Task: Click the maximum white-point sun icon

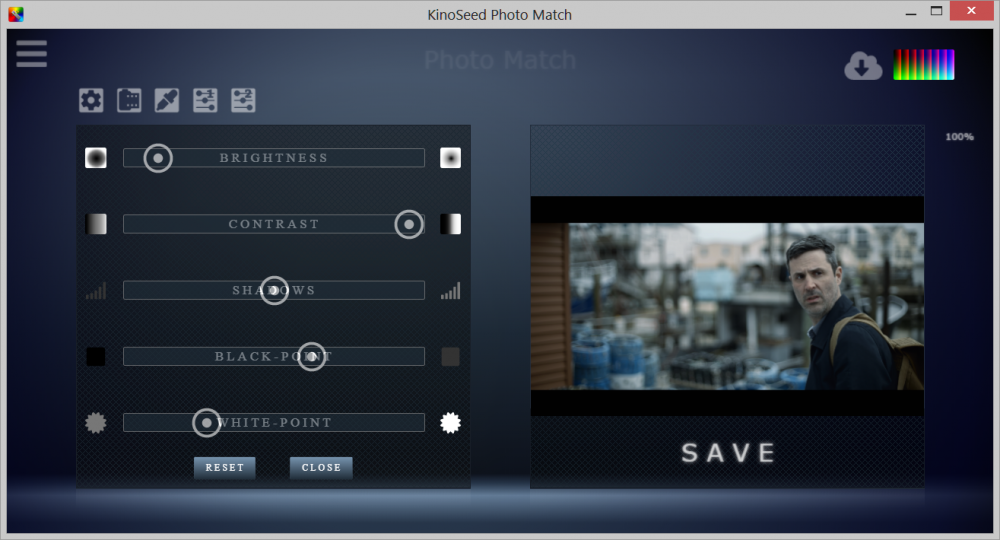Action: point(450,423)
